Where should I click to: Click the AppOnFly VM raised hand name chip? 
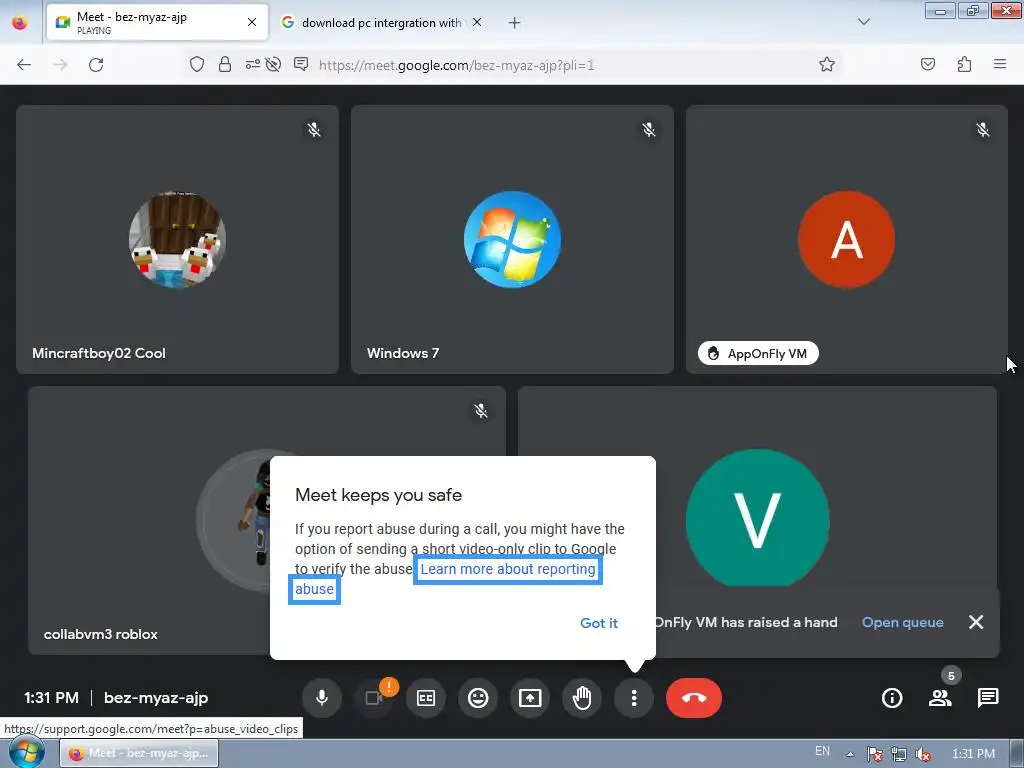click(758, 353)
